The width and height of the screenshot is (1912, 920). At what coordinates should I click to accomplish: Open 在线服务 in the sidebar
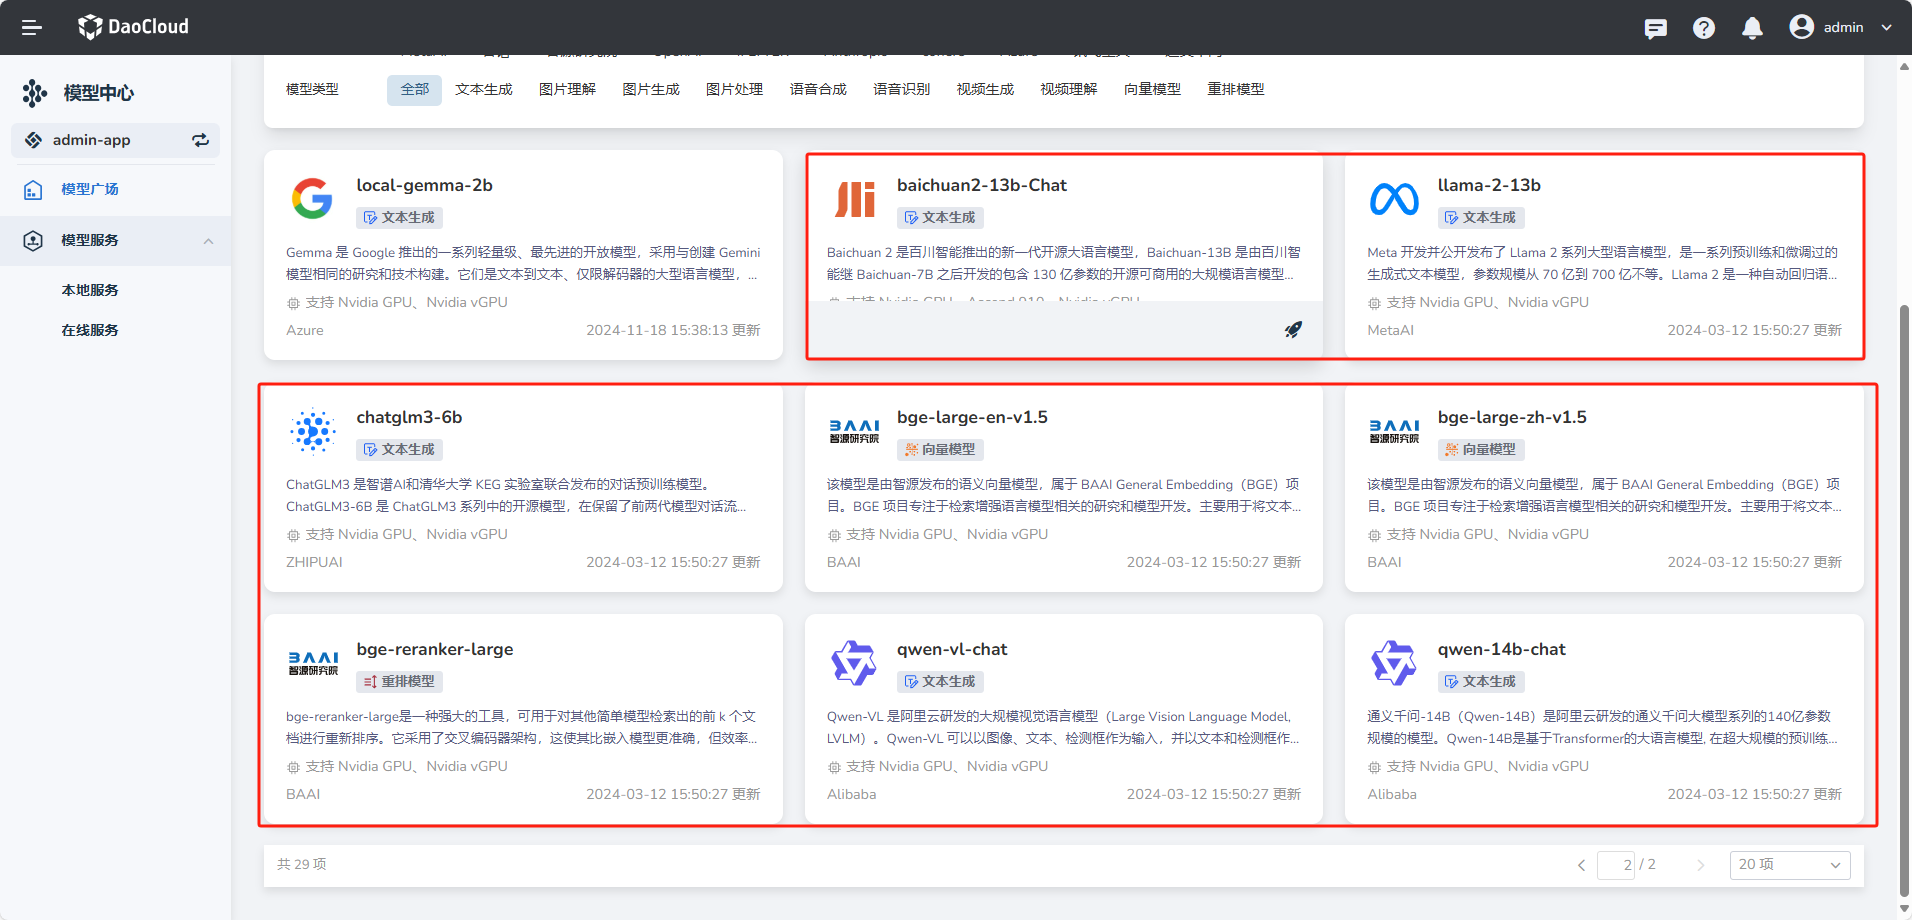pyautogui.click(x=90, y=330)
